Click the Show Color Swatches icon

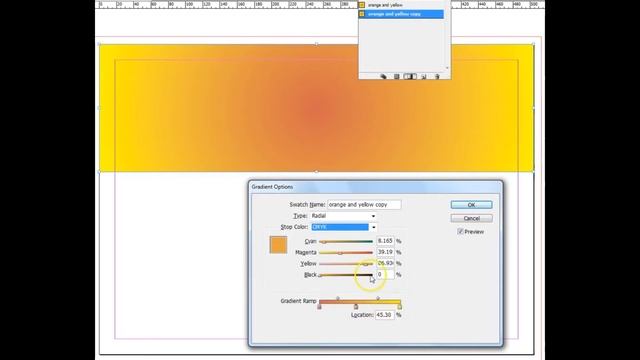click(x=396, y=76)
